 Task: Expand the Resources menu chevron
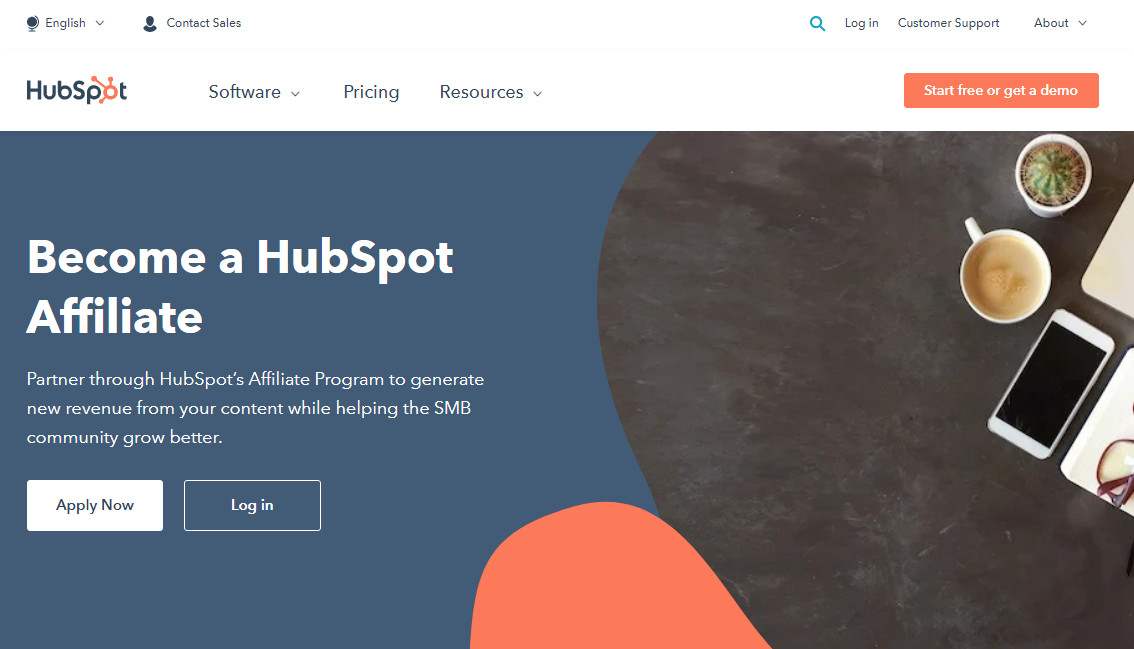[x=537, y=93]
